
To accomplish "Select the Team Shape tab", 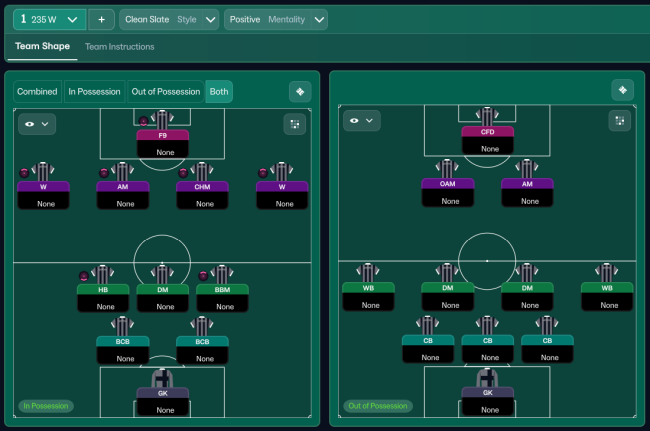I will (x=40, y=47).
